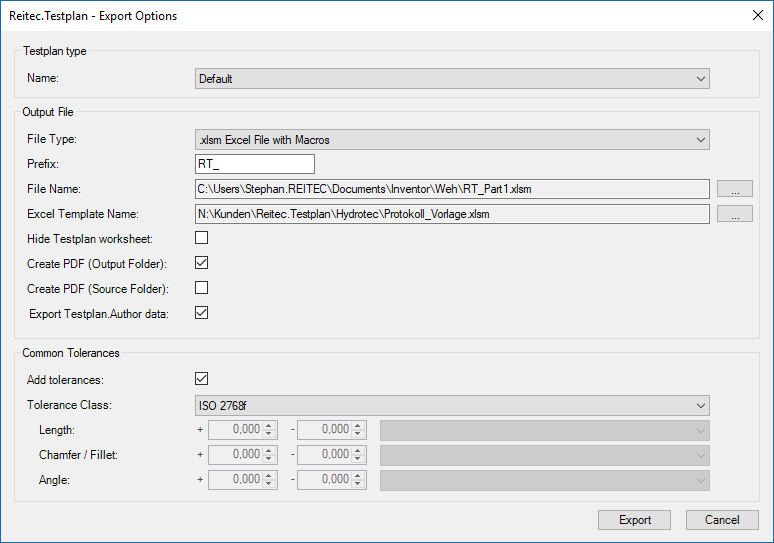
Task: Uncheck the Add tolerances checkbox
Action: pos(202,379)
